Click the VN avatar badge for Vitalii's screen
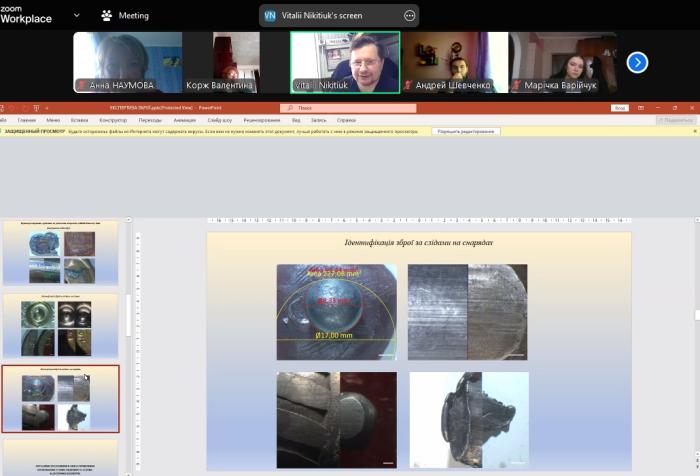The height and width of the screenshot is (476, 700). point(270,16)
